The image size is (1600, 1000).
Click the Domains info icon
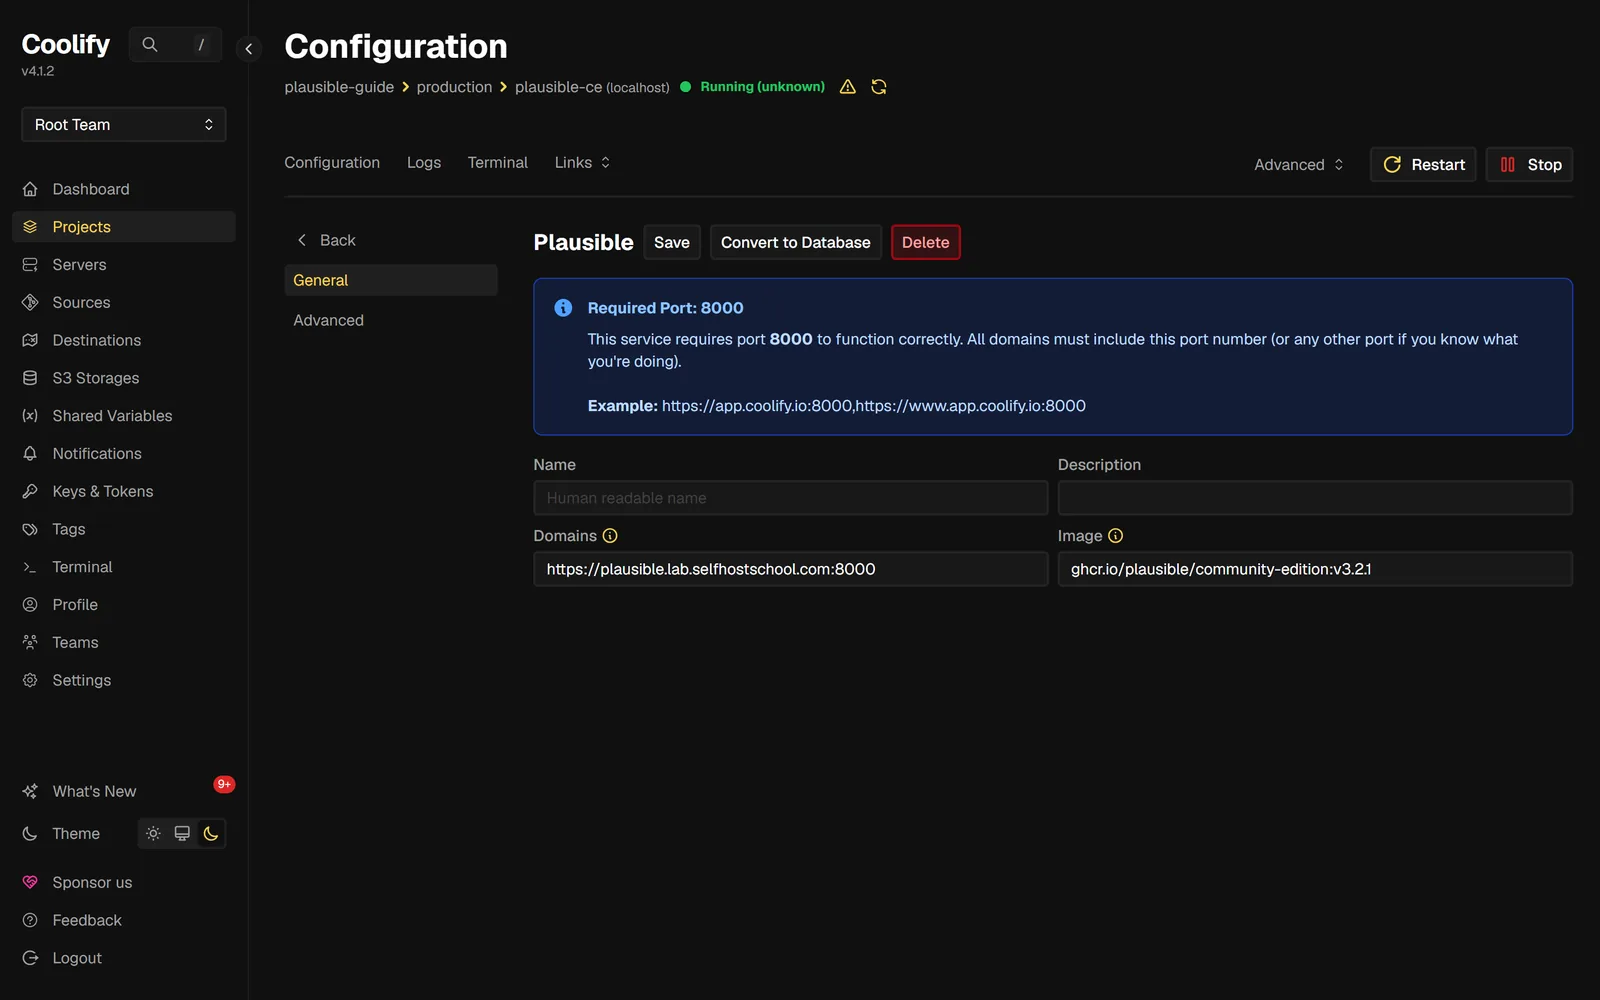click(610, 536)
